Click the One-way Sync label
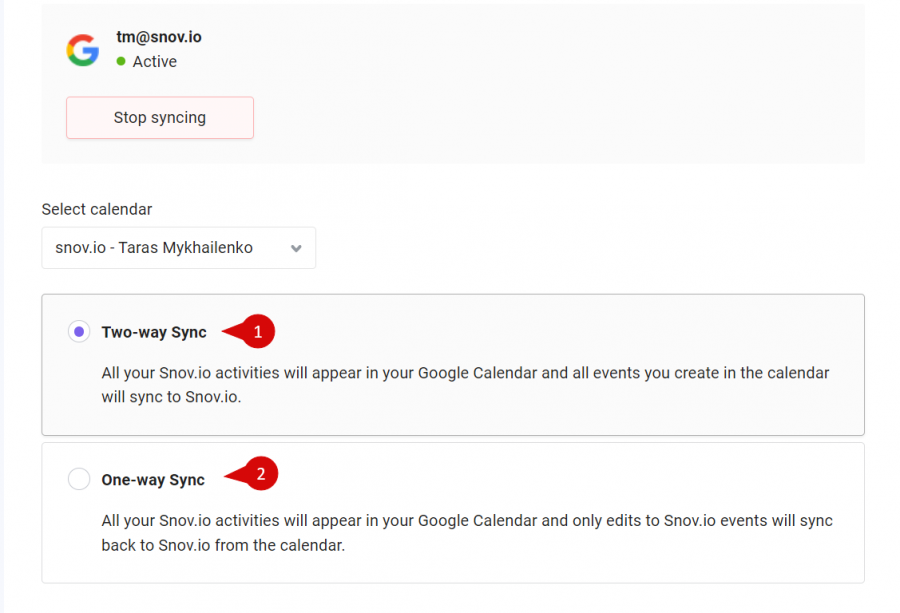Image resolution: width=900 pixels, height=613 pixels. (x=153, y=480)
